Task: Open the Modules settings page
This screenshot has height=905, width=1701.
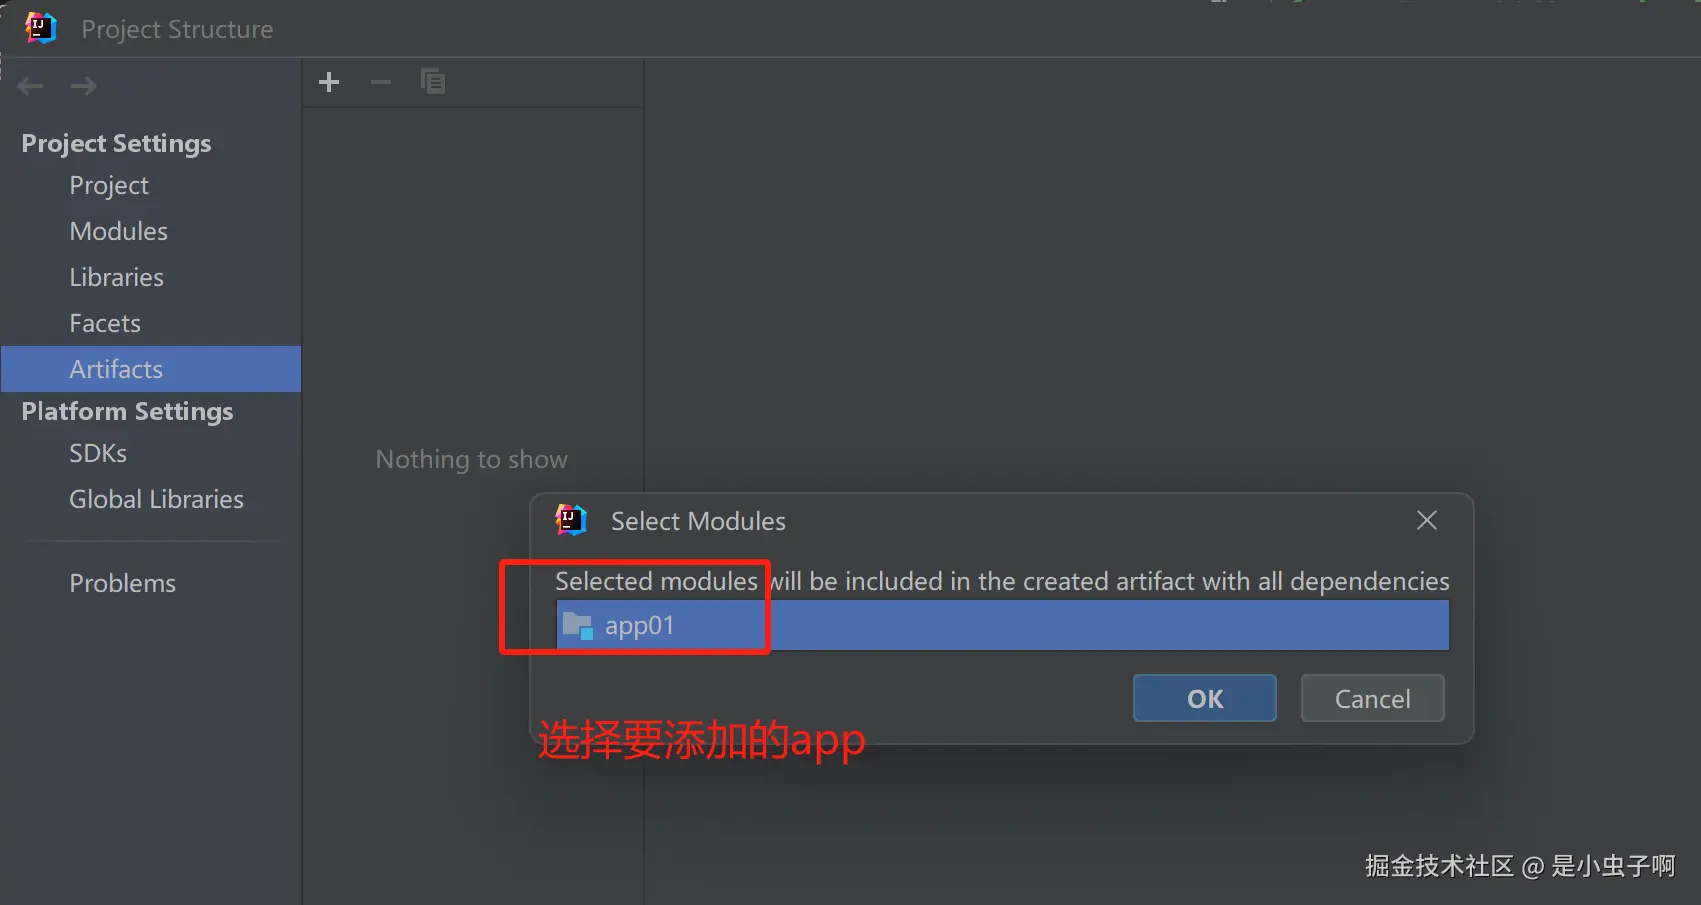Action: point(119,232)
